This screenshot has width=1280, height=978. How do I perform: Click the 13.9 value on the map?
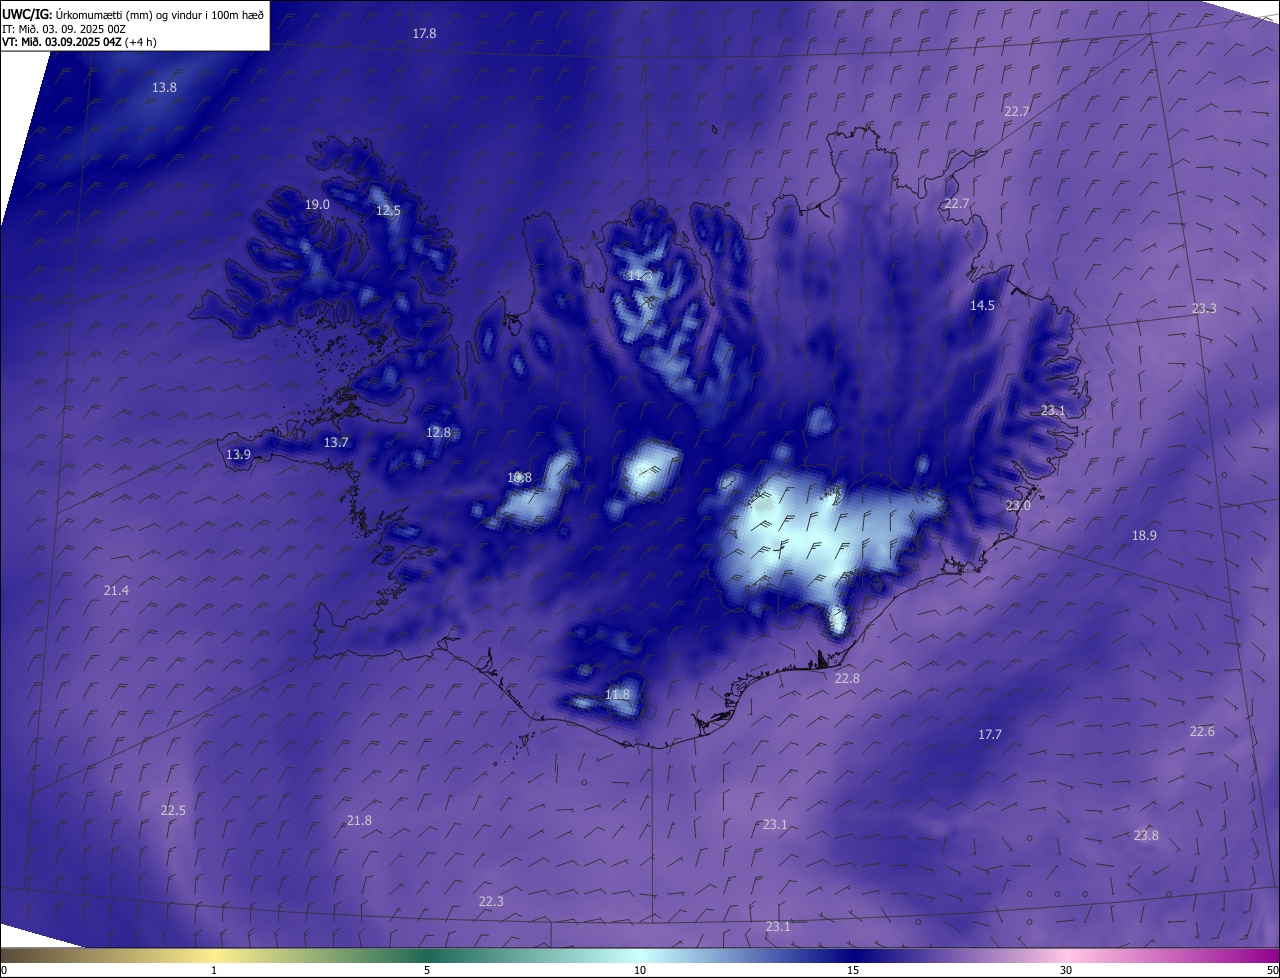[x=238, y=455]
